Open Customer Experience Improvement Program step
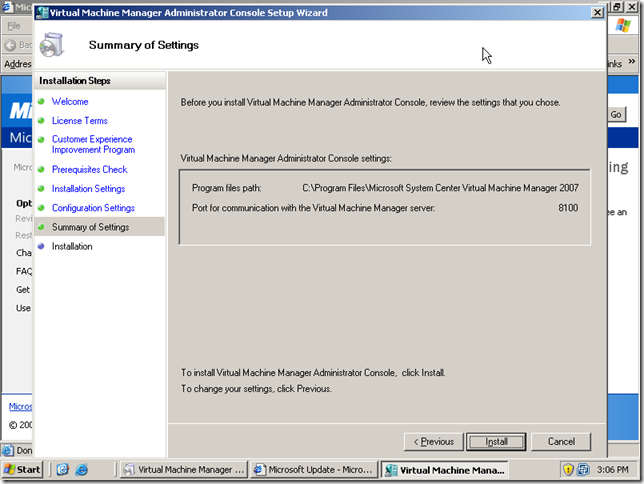Screen dimensions: 644x484 coord(93,145)
